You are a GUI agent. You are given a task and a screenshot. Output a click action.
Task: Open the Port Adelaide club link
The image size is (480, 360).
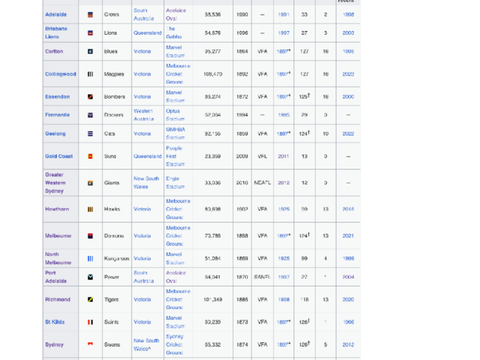click(56, 277)
